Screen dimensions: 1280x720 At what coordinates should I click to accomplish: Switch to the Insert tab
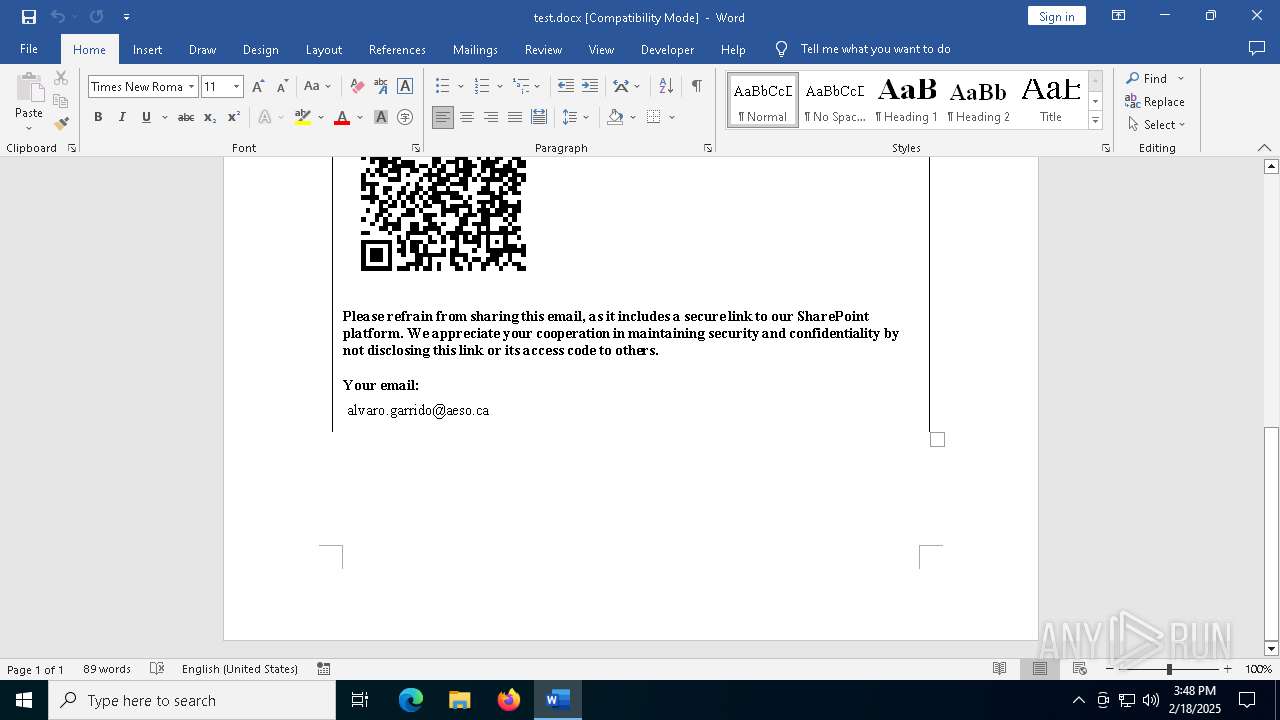tap(147, 49)
